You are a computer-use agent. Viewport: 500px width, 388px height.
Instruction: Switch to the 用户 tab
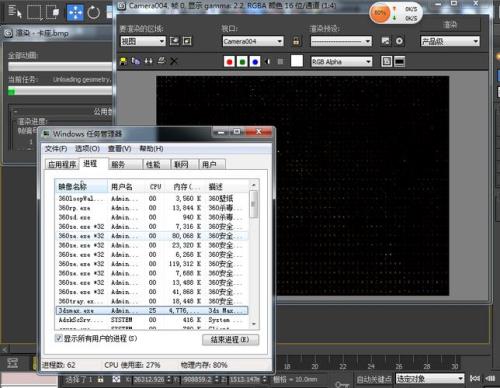[212, 164]
